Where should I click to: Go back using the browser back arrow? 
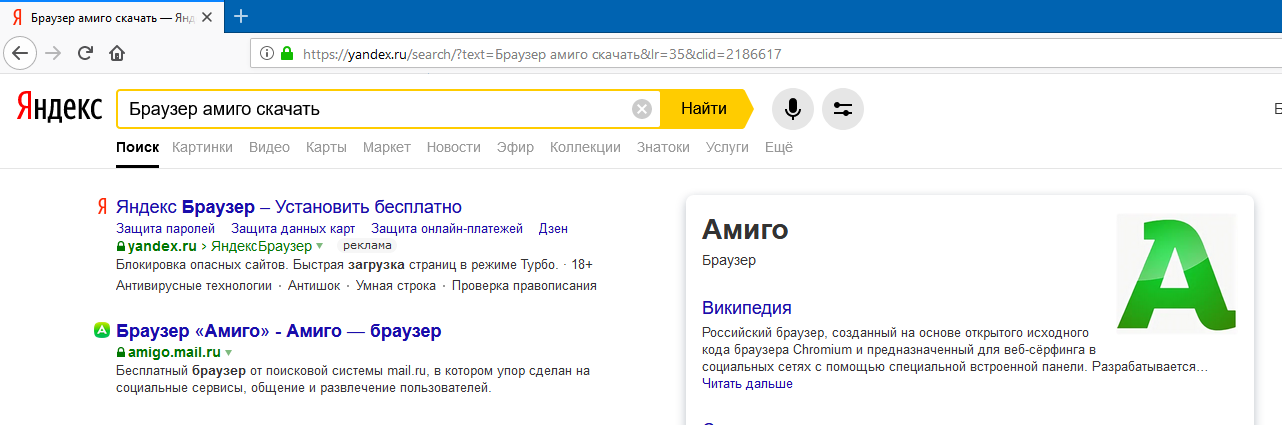click(x=20, y=53)
